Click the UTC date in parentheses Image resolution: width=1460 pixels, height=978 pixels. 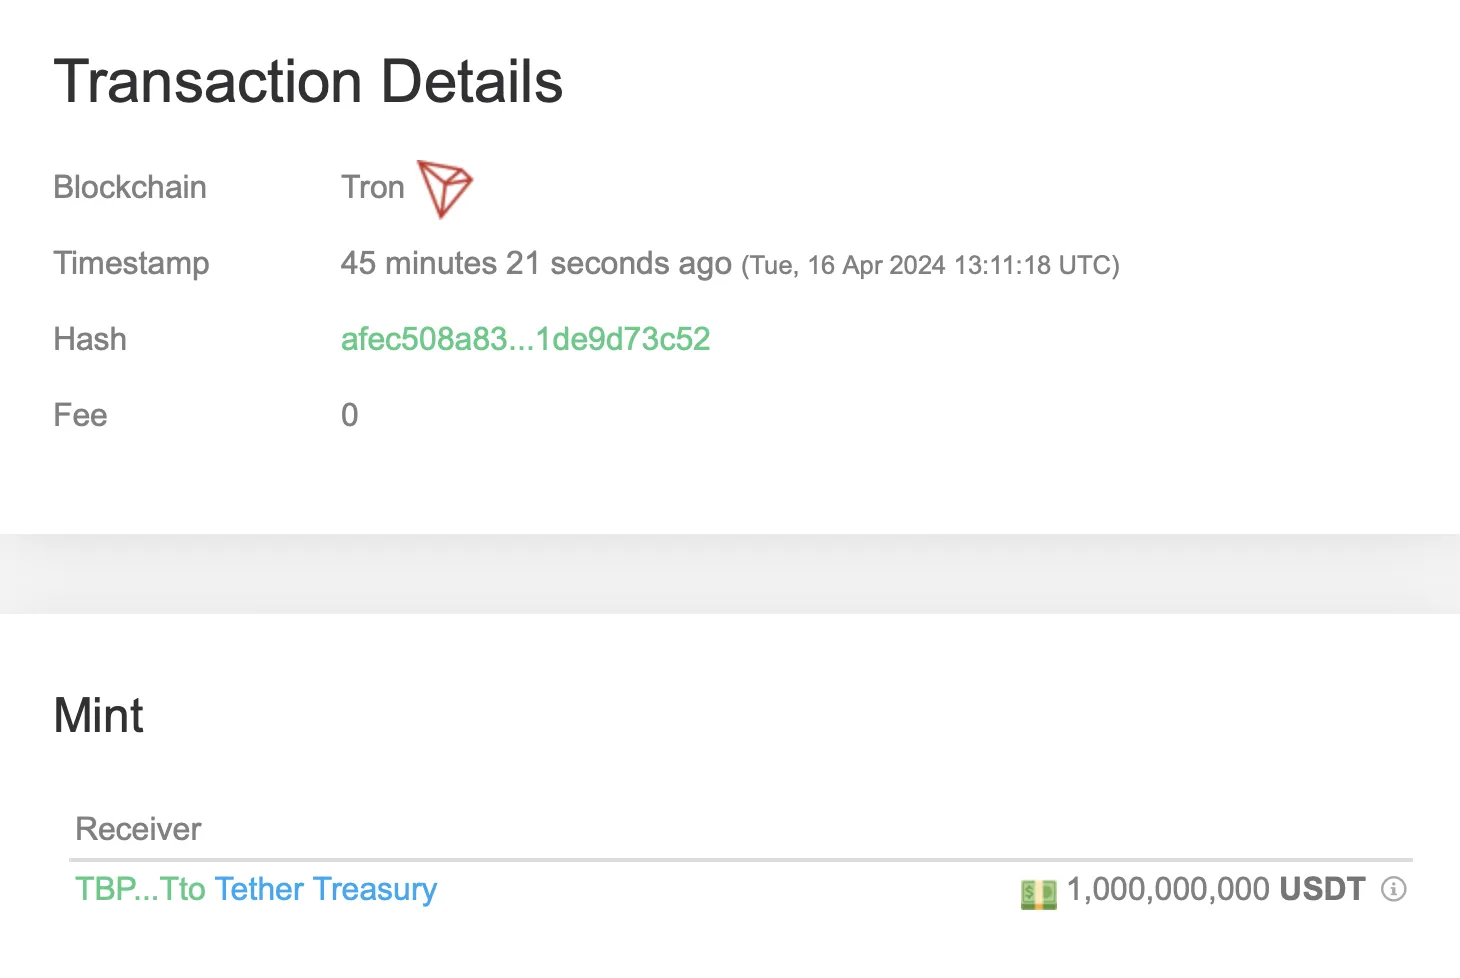click(x=930, y=265)
